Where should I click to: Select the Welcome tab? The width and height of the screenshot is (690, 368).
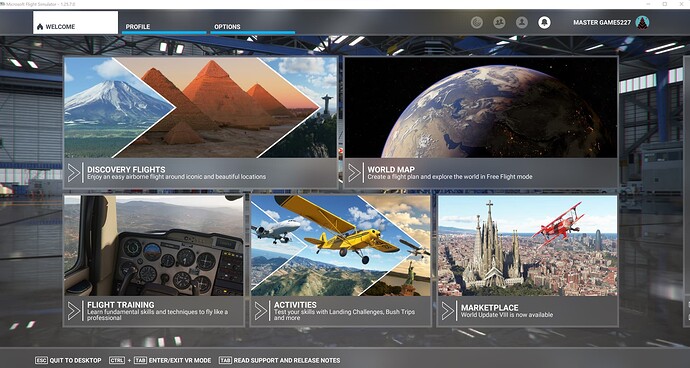point(75,23)
